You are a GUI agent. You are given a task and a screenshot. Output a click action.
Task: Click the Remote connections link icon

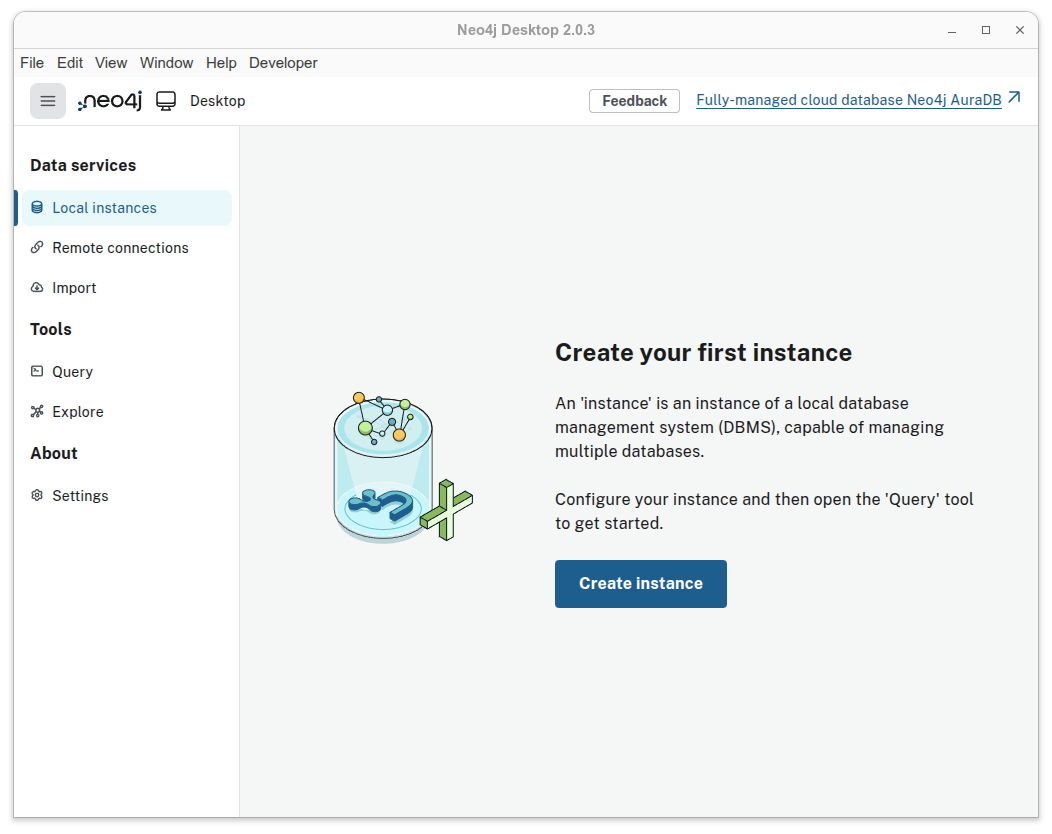click(37, 248)
